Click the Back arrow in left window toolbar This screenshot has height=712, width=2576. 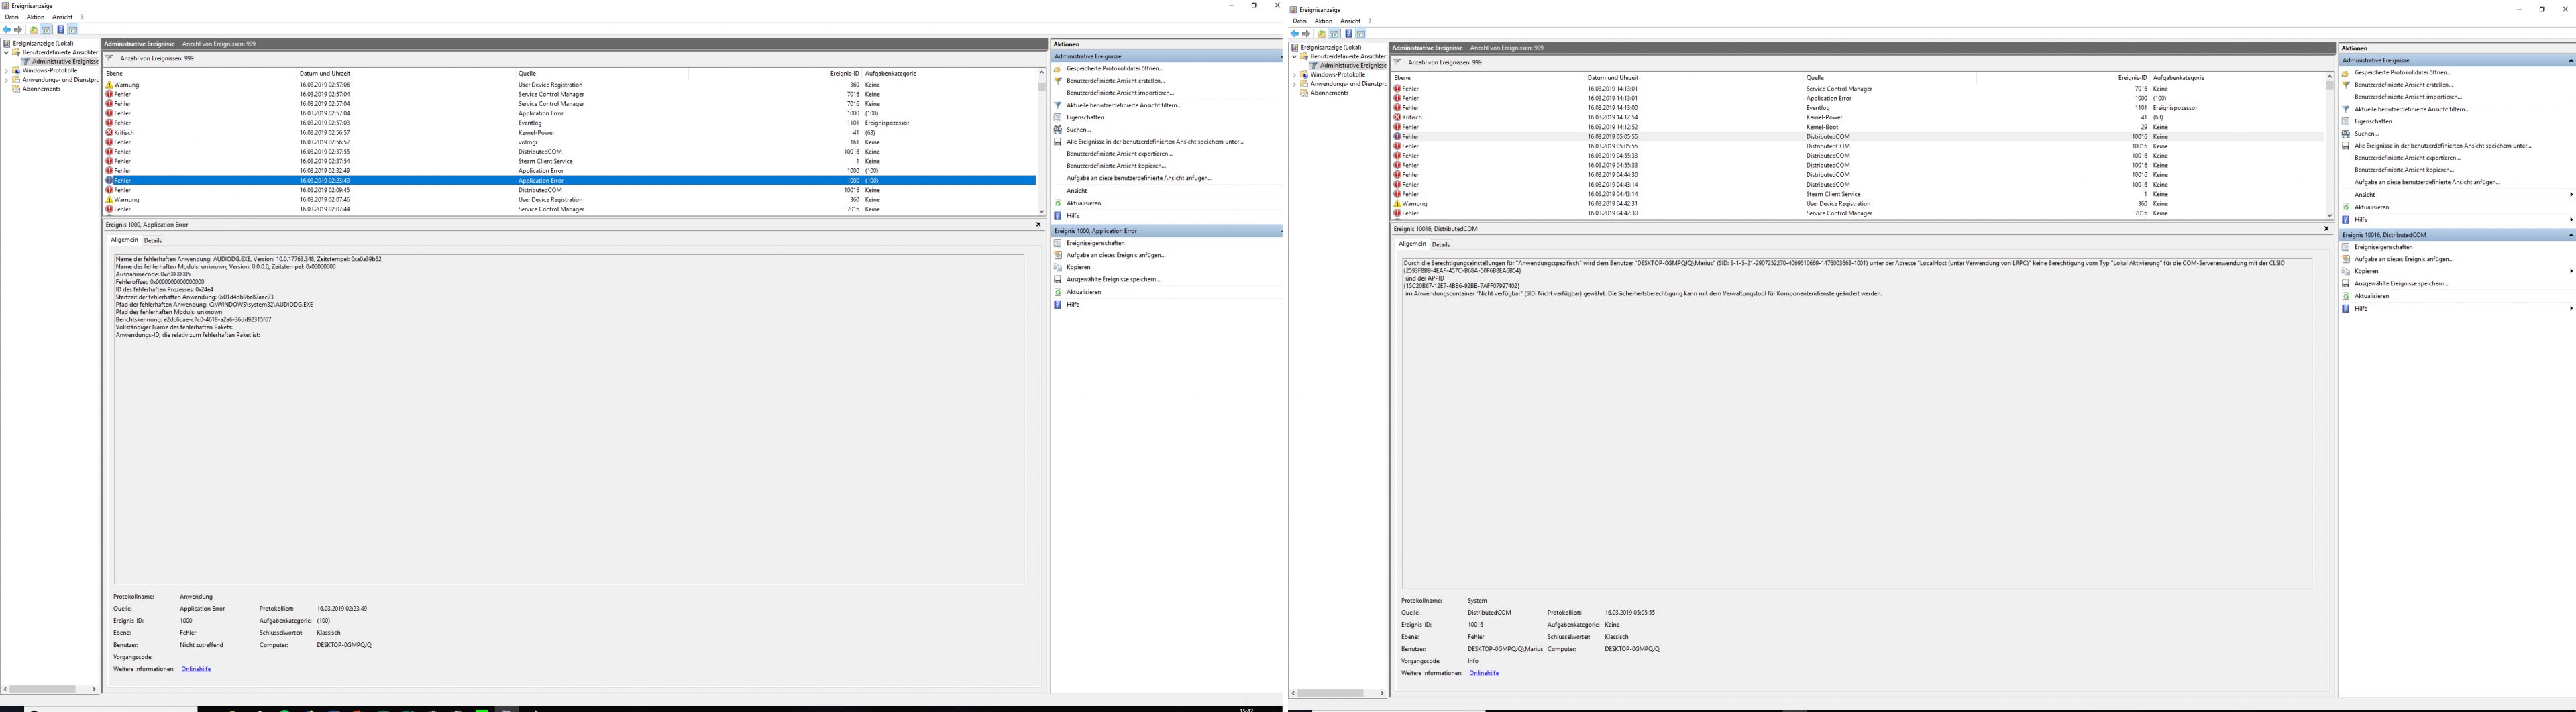(x=7, y=30)
